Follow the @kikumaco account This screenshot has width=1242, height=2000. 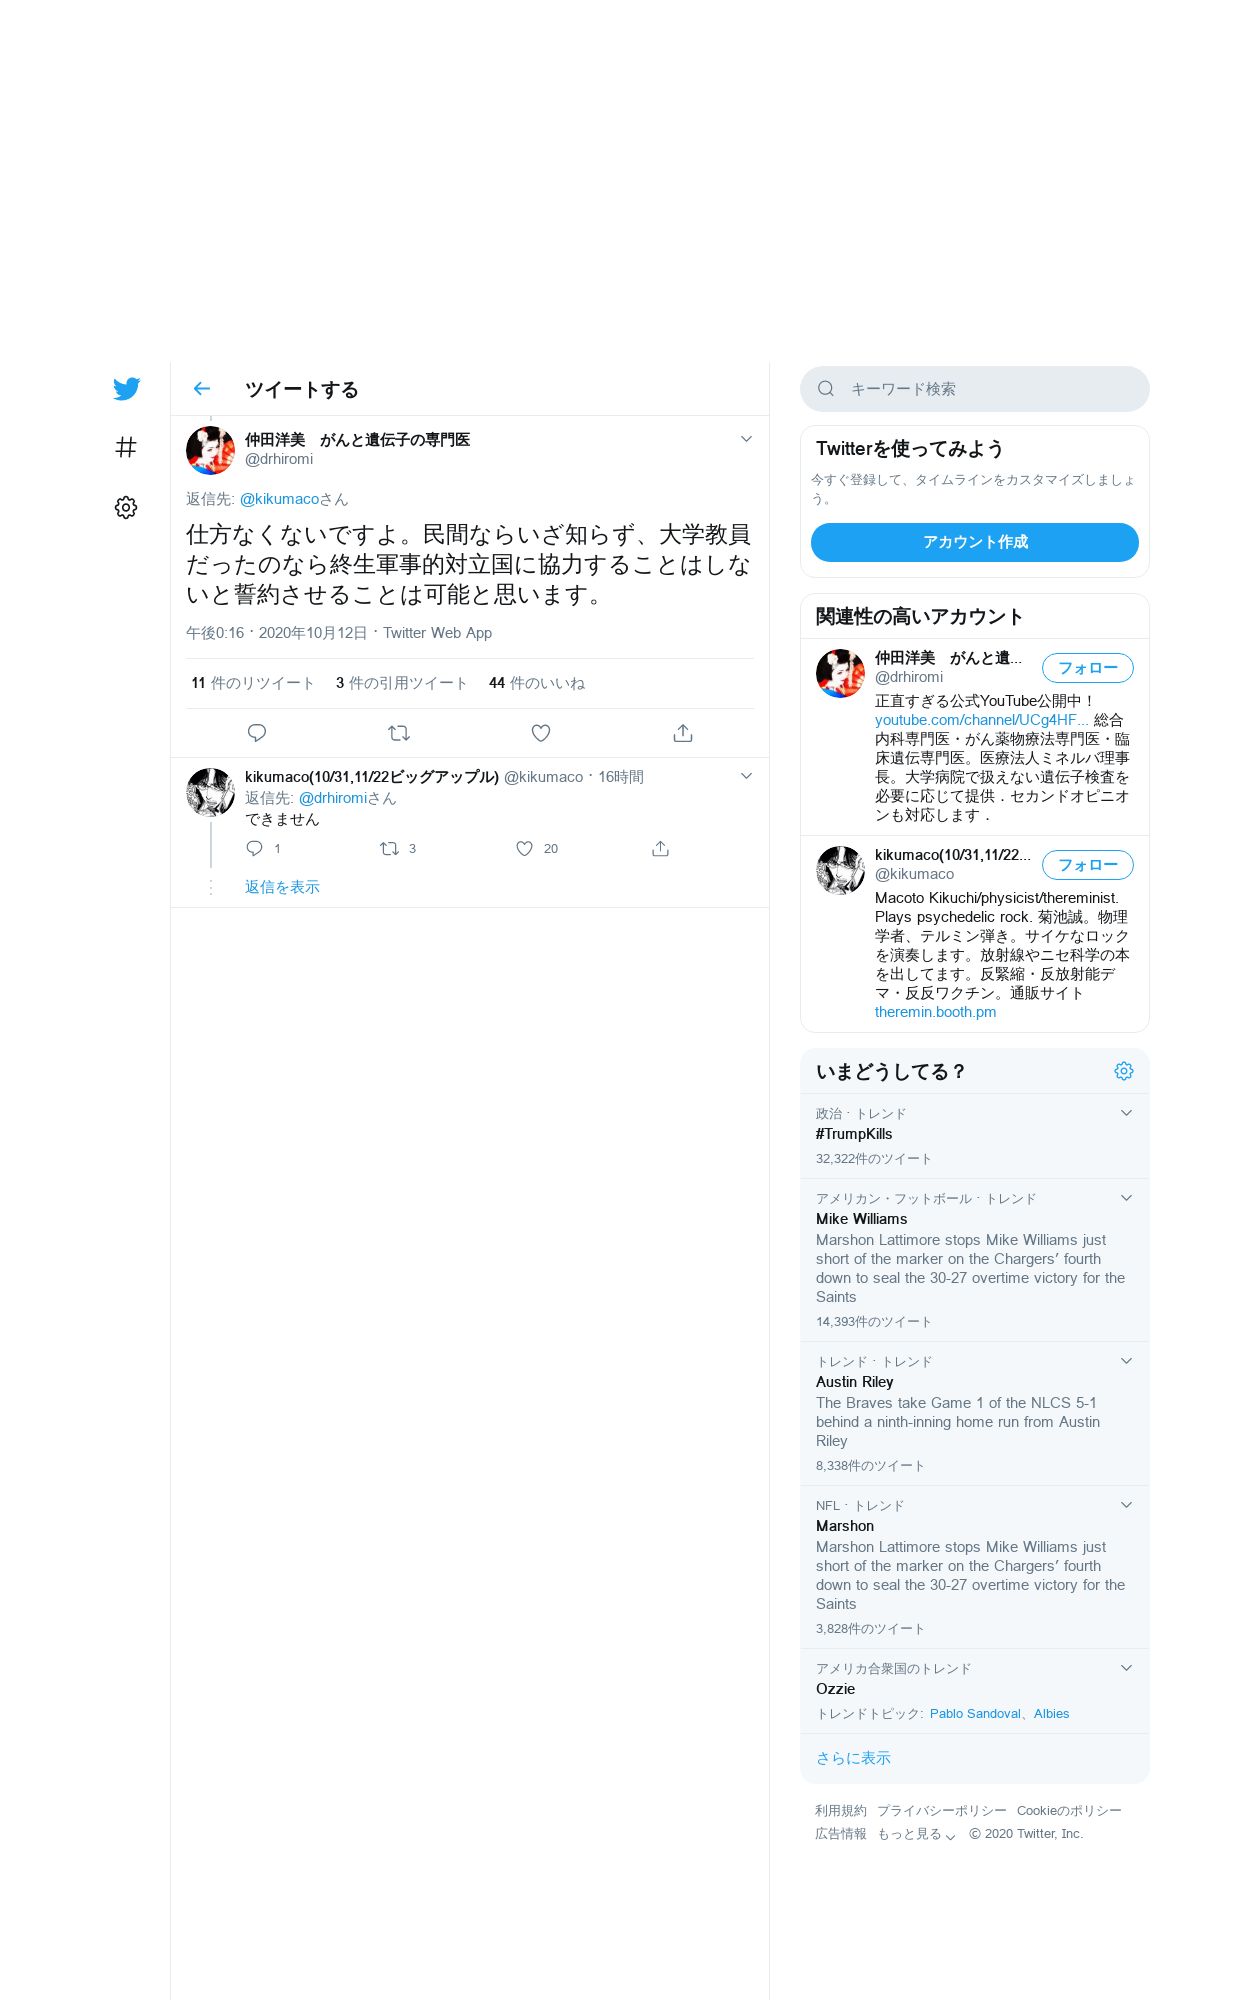click(1088, 865)
